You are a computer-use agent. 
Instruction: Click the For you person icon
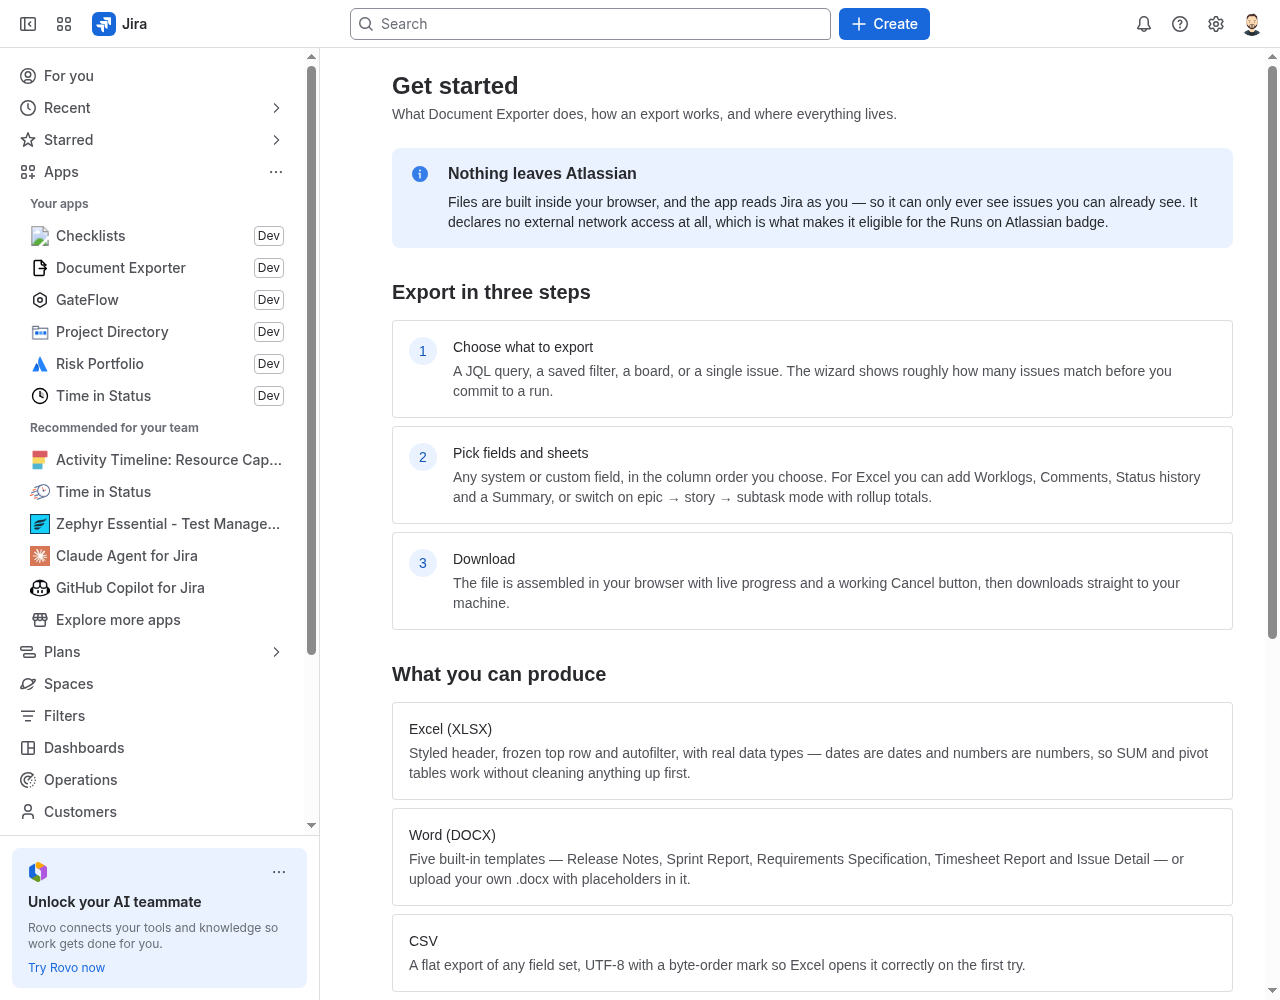[28, 76]
